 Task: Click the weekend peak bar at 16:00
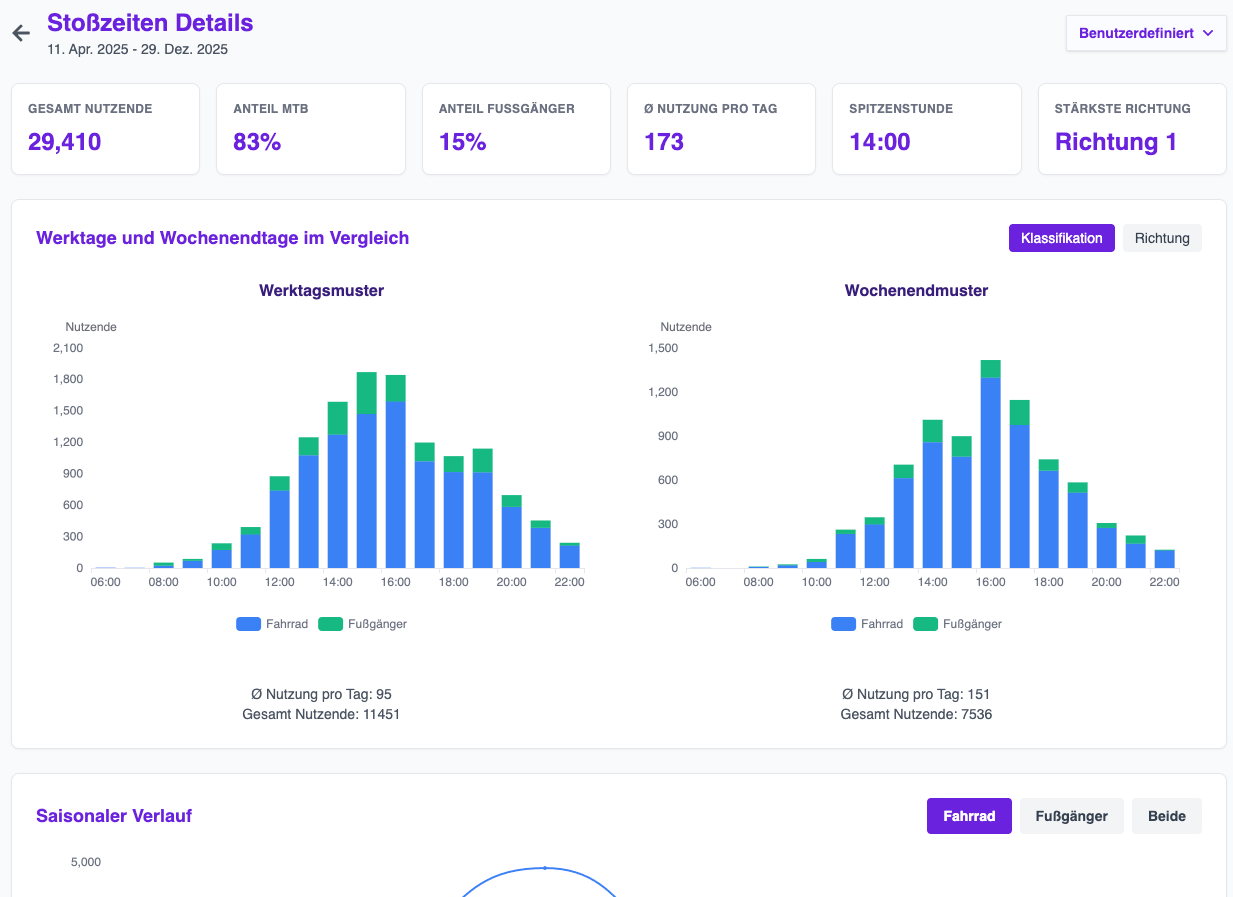tap(990, 470)
